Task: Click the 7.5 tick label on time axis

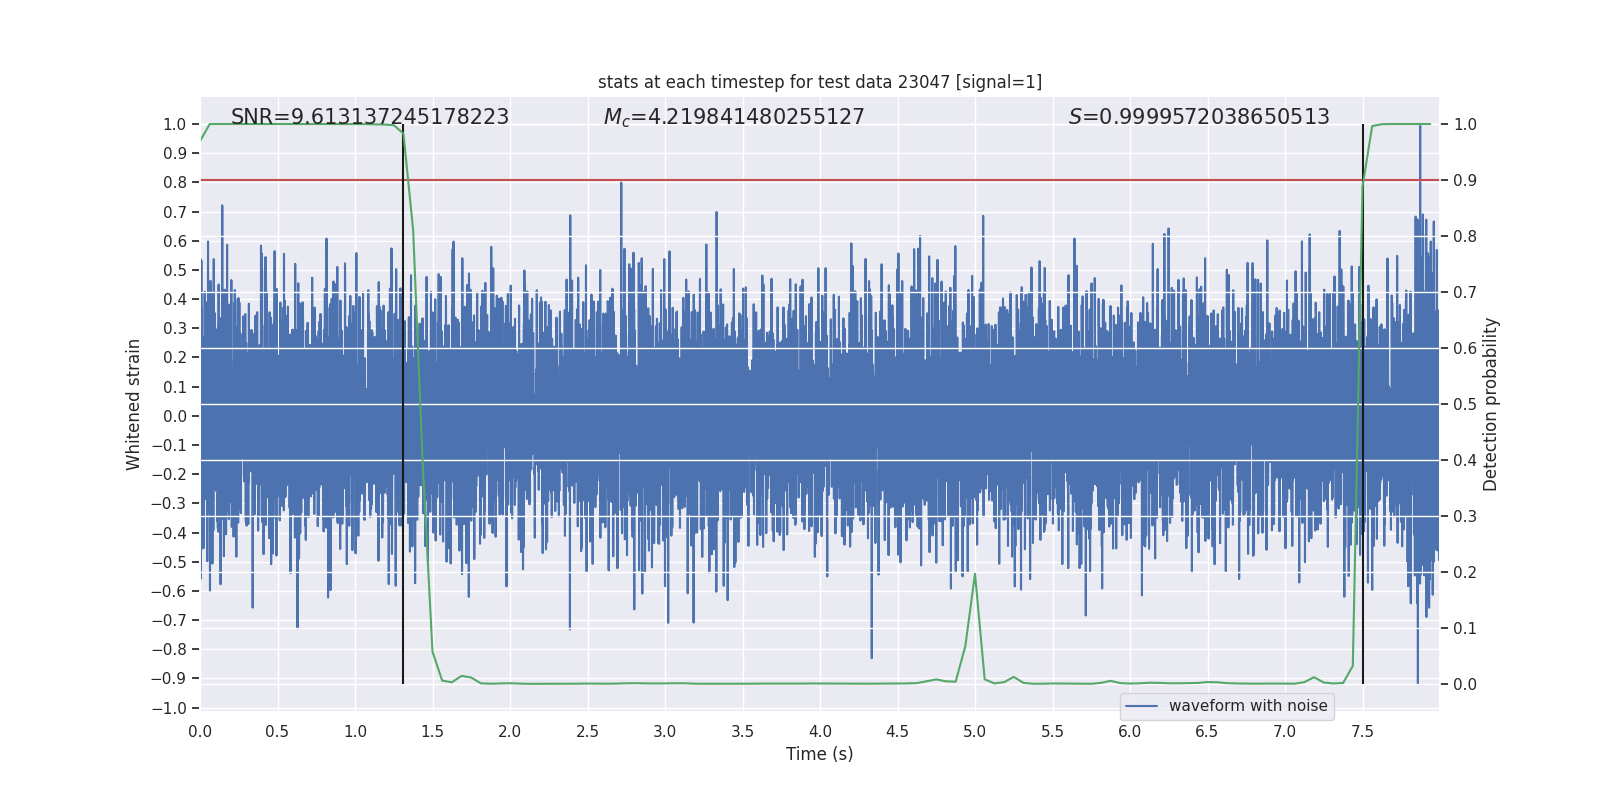Action: point(1362,731)
